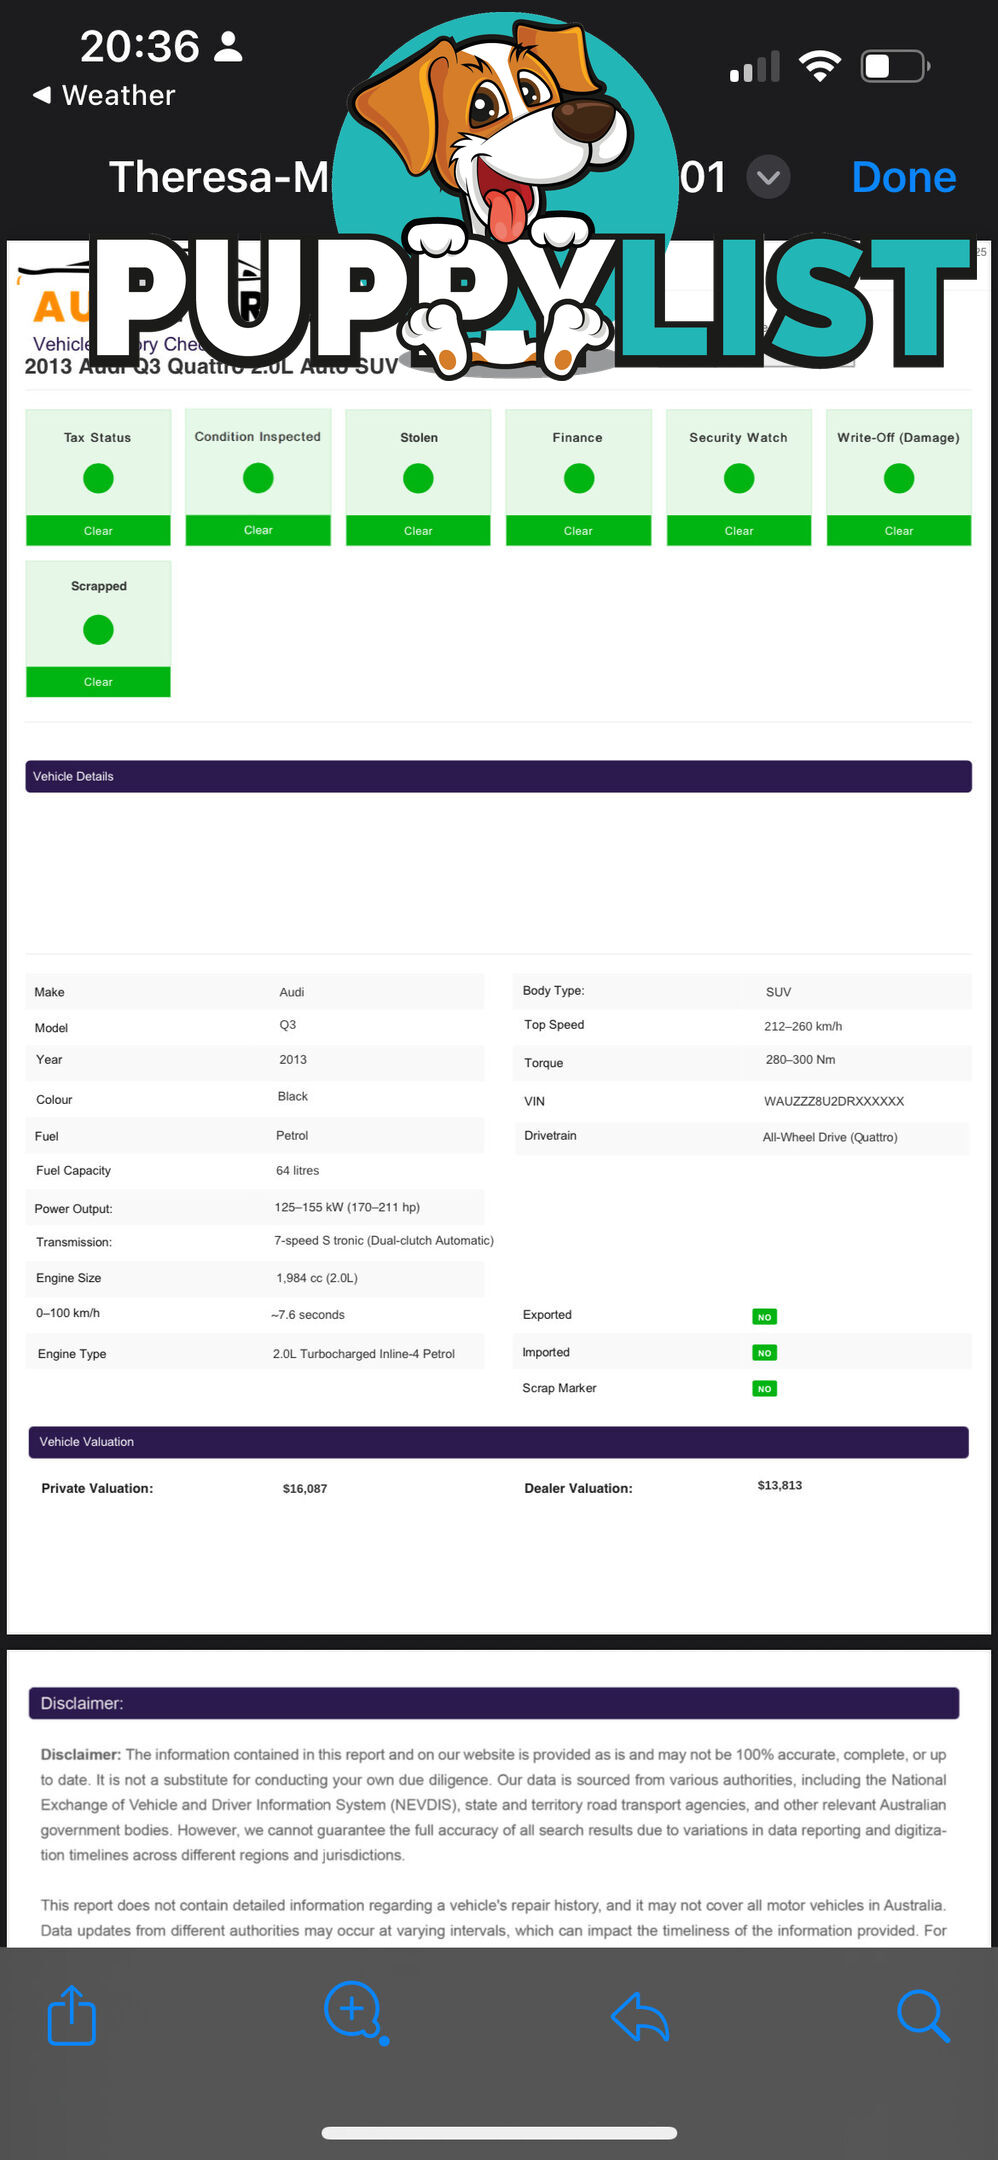Click the green dot under Security Watch
Image resolution: width=998 pixels, height=2160 pixels.
[x=739, y=479]
